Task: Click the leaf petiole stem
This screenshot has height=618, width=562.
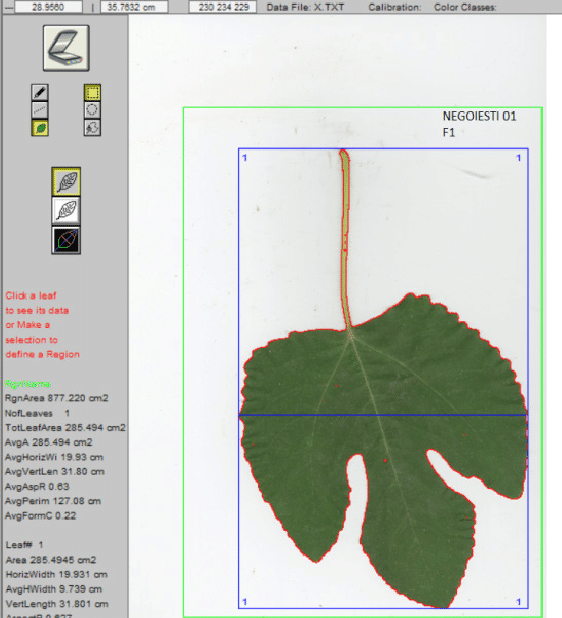Action: (344, 236)
